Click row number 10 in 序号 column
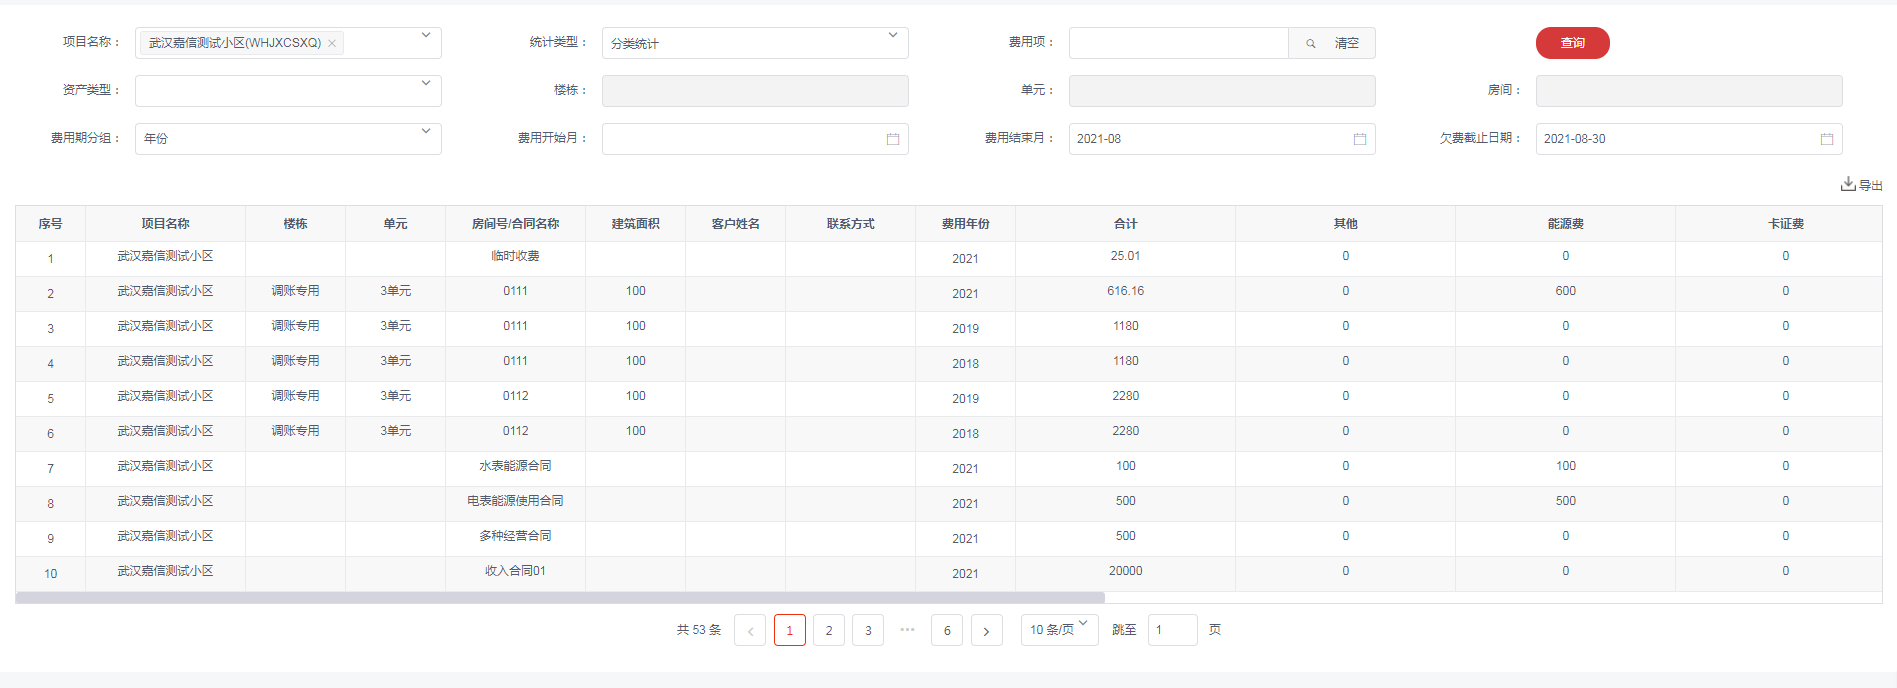1897x688 pixels. tap(50, 574)
